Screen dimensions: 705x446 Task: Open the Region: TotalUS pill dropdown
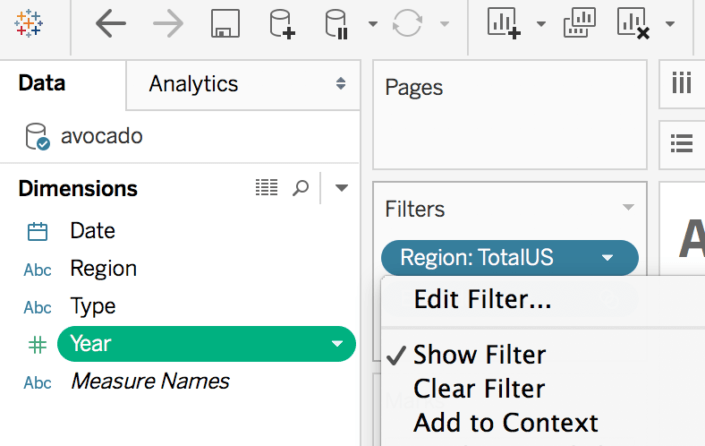pyautogui.click(x=608, y=258)
